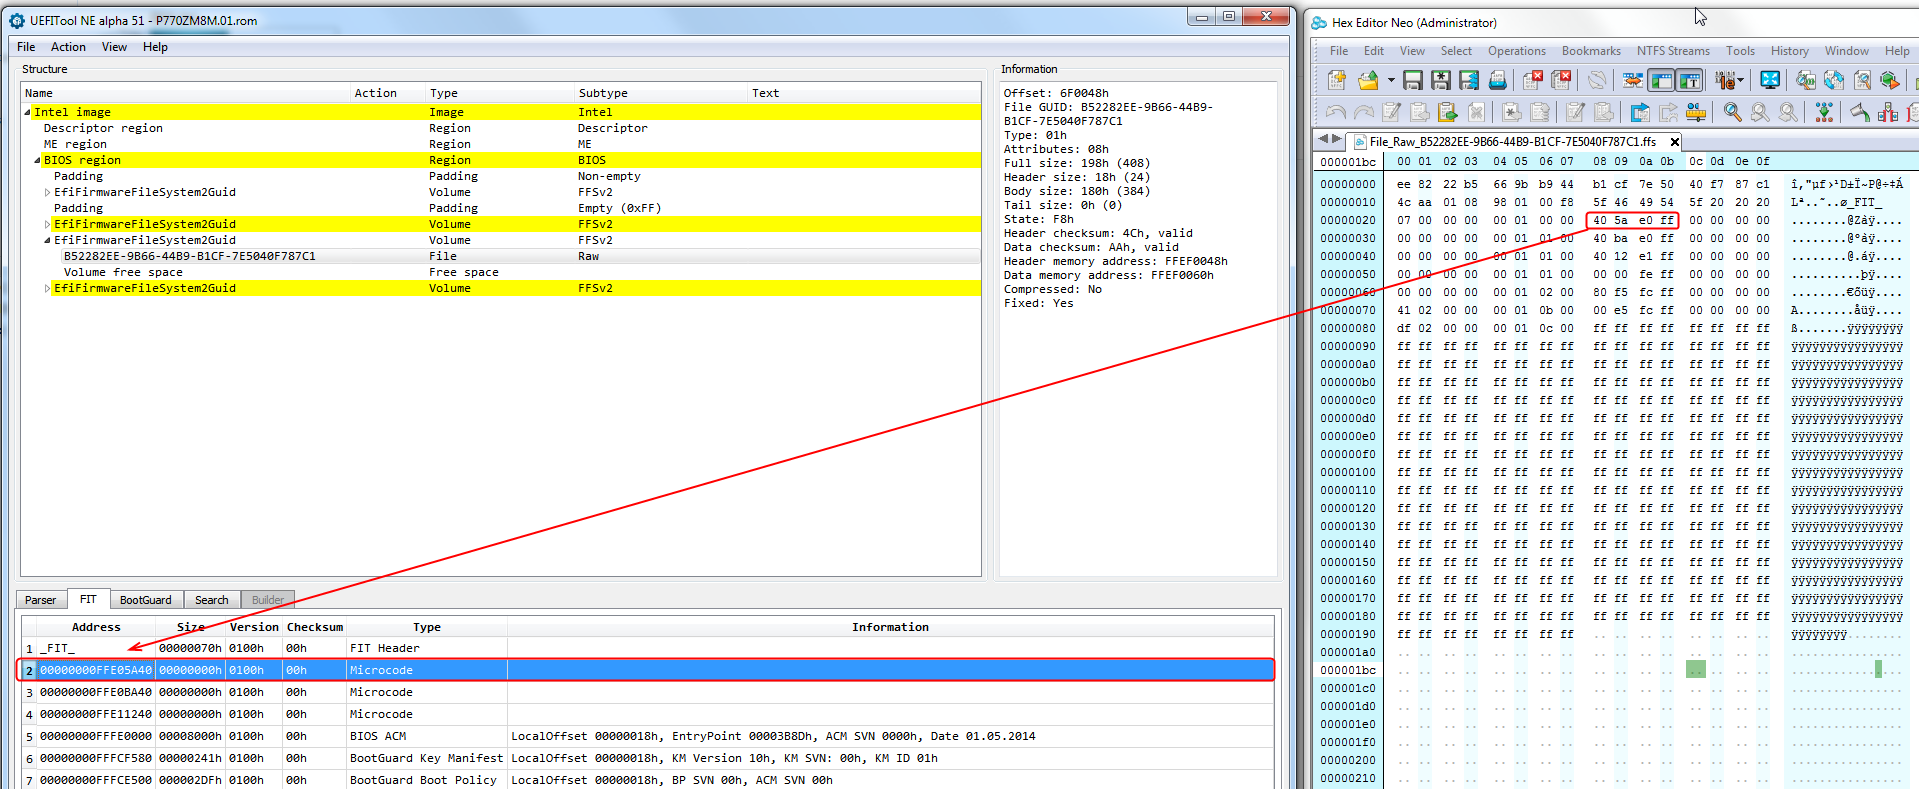Click the magnifier Find icon in second row
Screen dimensions: 1919x789
(x=1733, y=112)
